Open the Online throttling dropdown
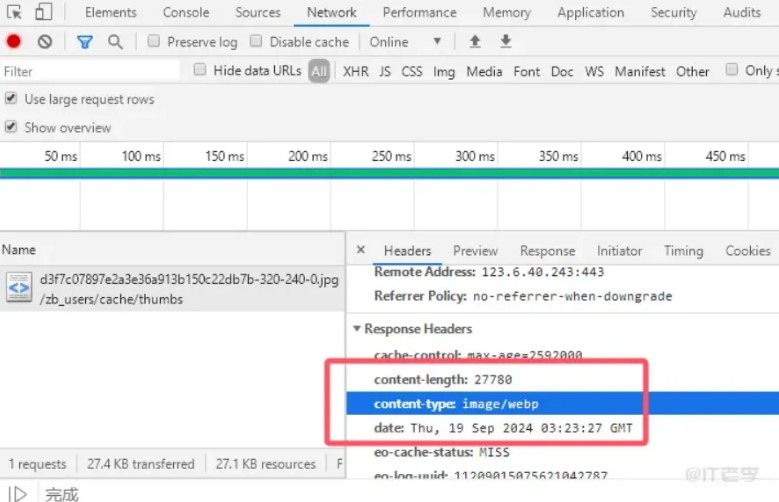This screenshot has height=502, width=779. (x=405, y=42)
